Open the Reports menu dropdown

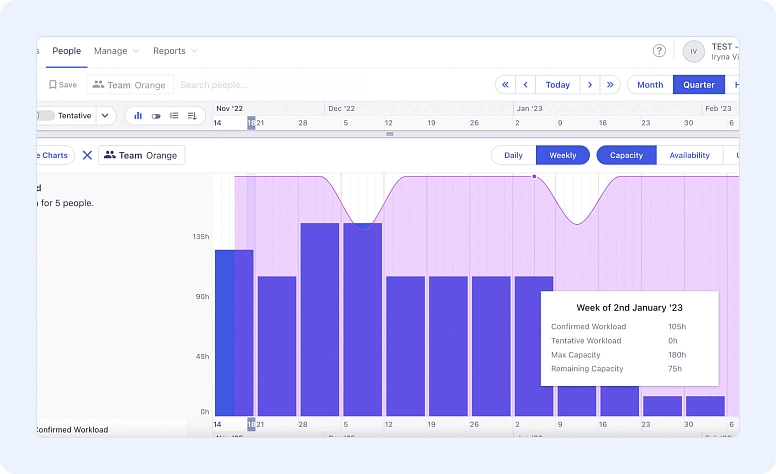(175, 51)
